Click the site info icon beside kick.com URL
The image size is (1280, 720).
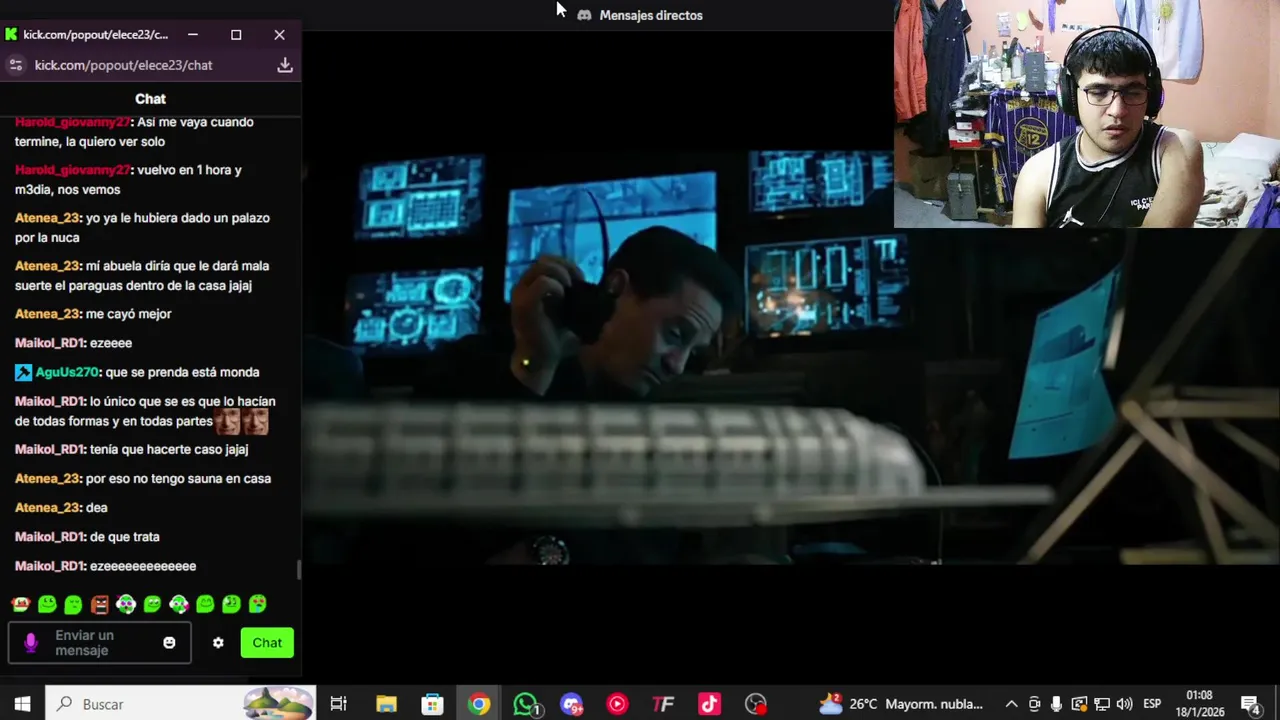(x=14, y=65)
